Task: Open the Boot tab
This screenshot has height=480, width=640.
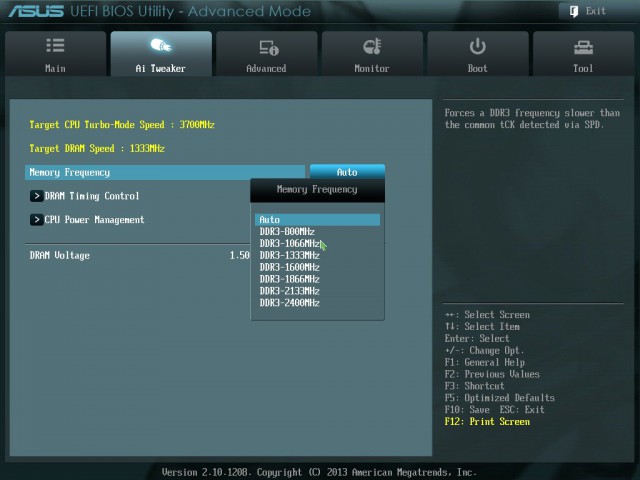Action: 478,53
